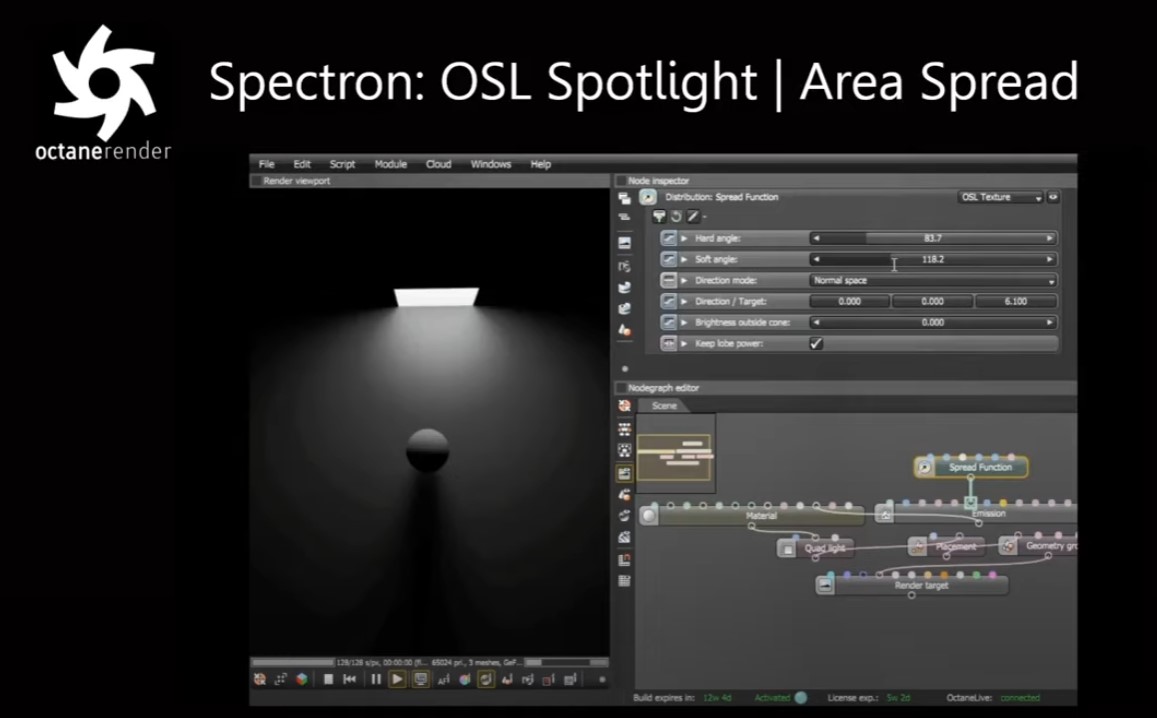Click the Activated status indicator circle
The height and width of the screenshot is (718, 1157).
coord(801,697)
